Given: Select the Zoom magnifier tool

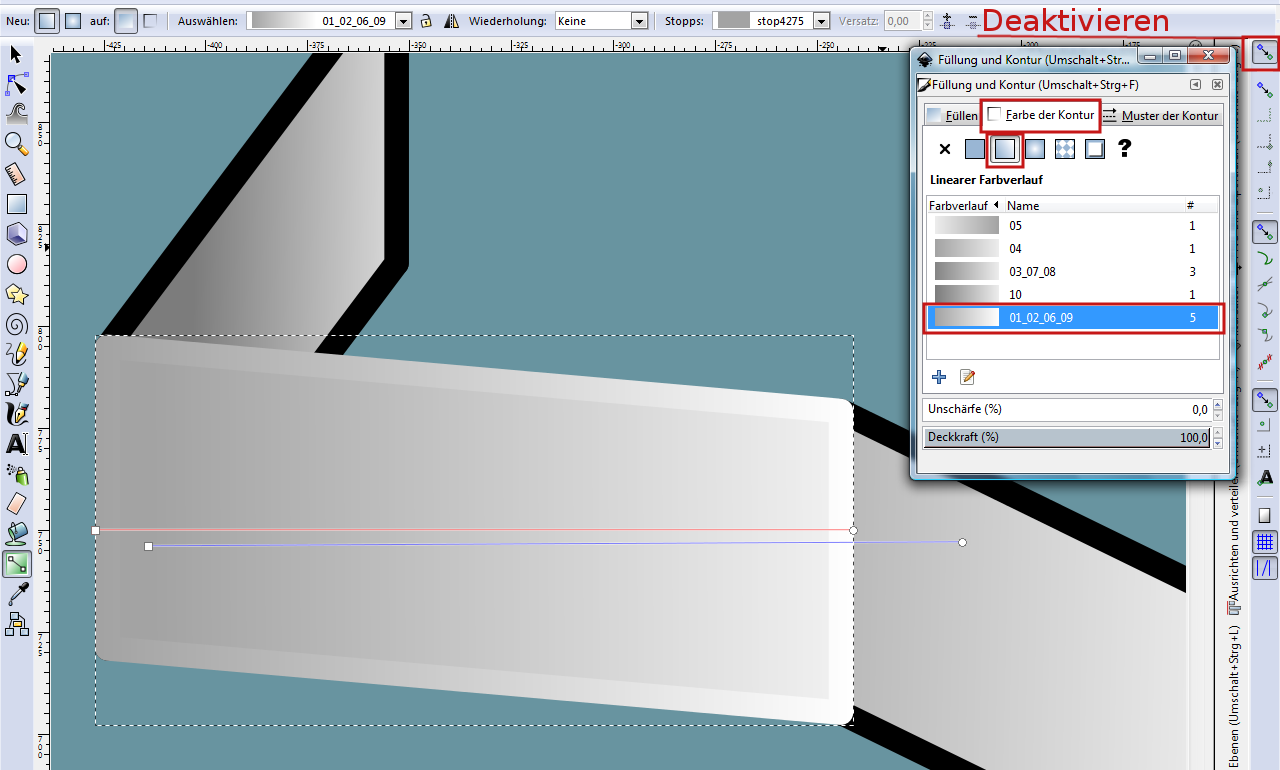Looking at the screenshot, I should click(x=16, y=144).
